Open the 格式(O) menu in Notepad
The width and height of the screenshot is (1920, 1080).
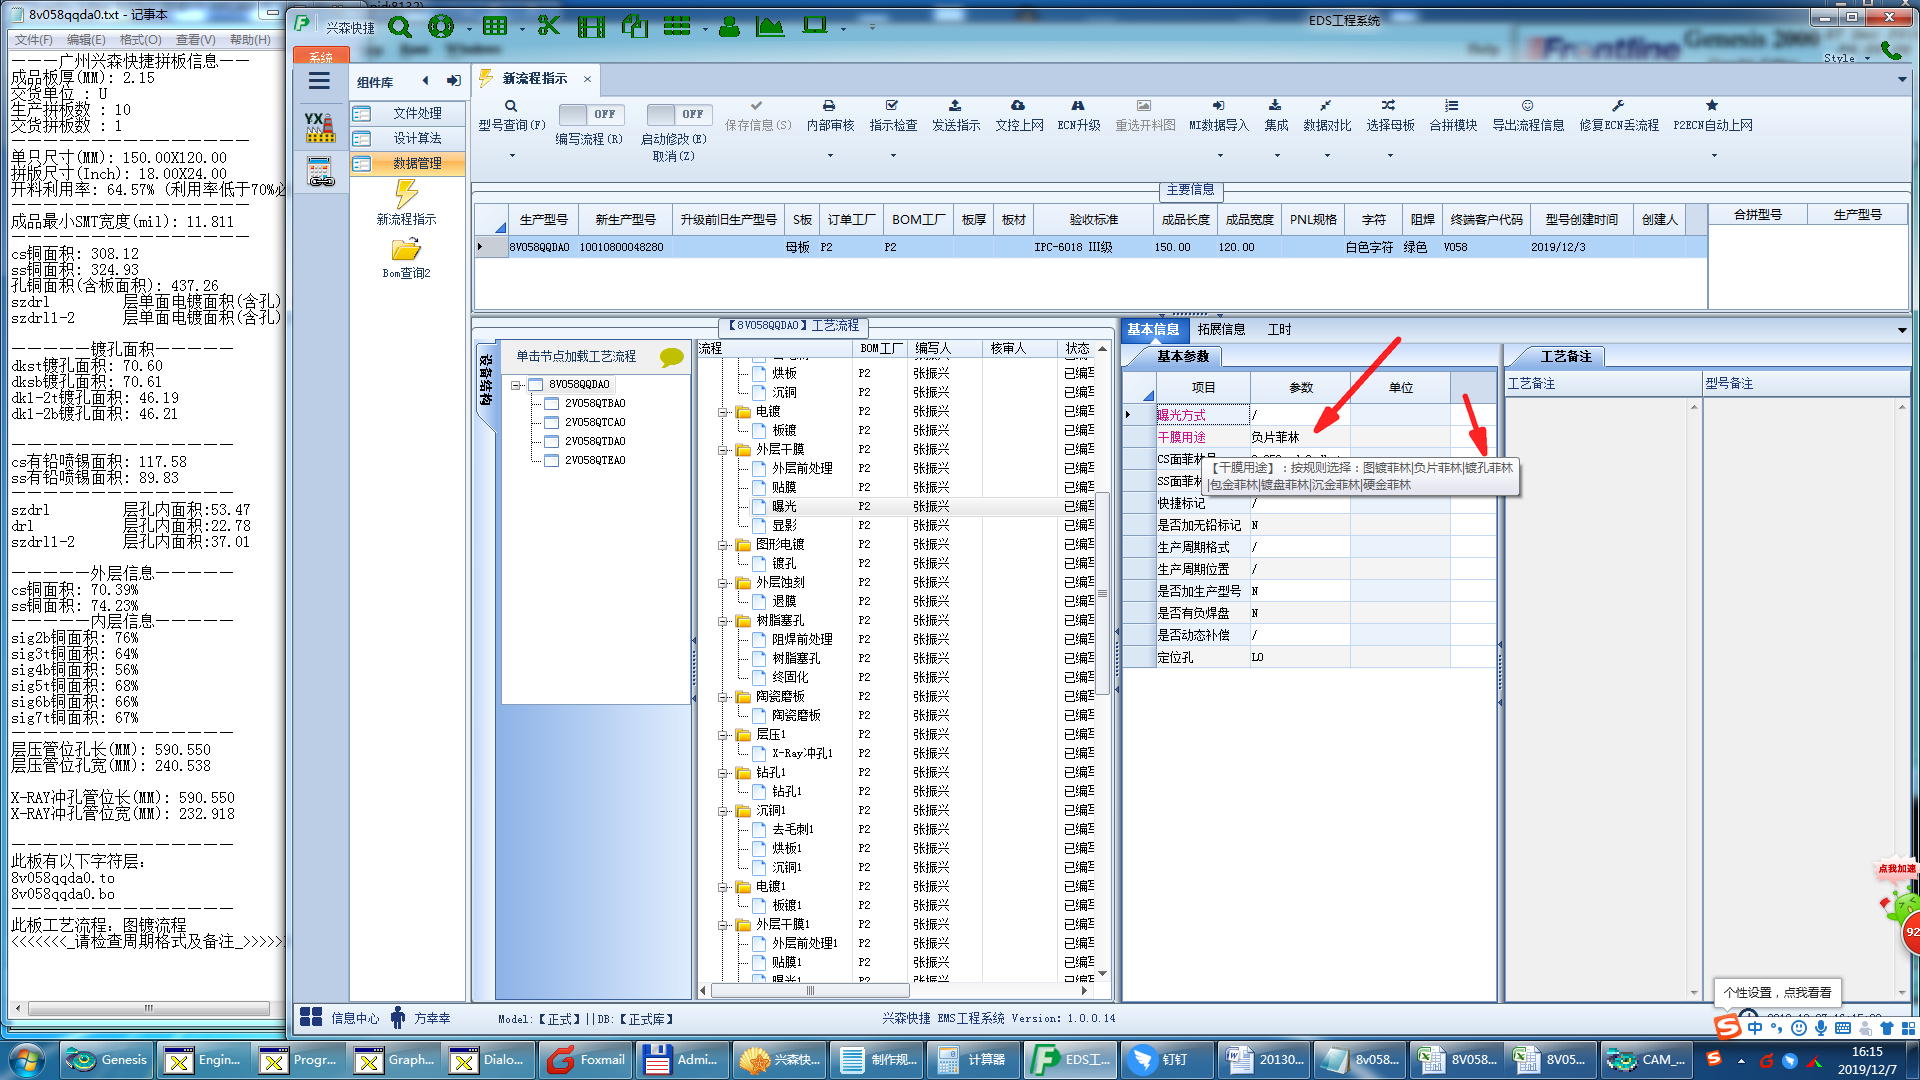tap(140, 40)
